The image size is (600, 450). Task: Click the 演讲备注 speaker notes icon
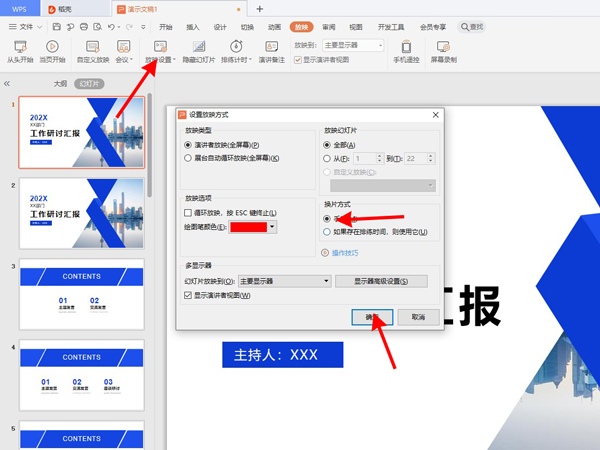click(x=271, y=47)
